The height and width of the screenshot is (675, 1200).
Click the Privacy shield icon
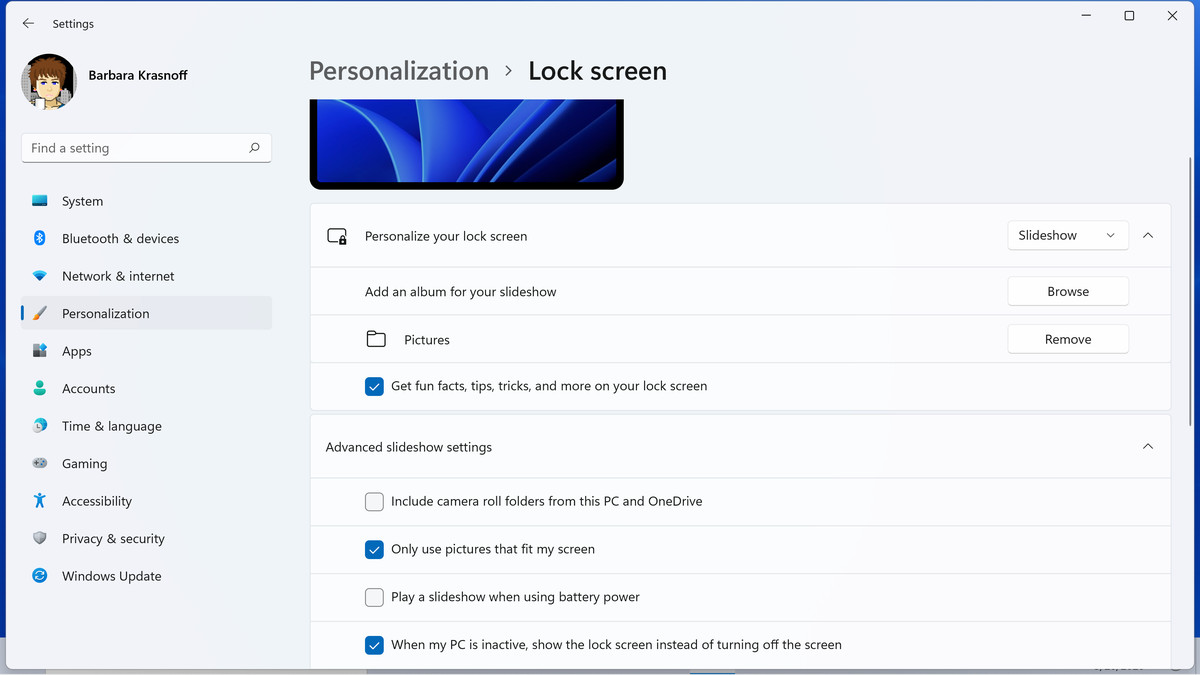[x=40, y=538]
